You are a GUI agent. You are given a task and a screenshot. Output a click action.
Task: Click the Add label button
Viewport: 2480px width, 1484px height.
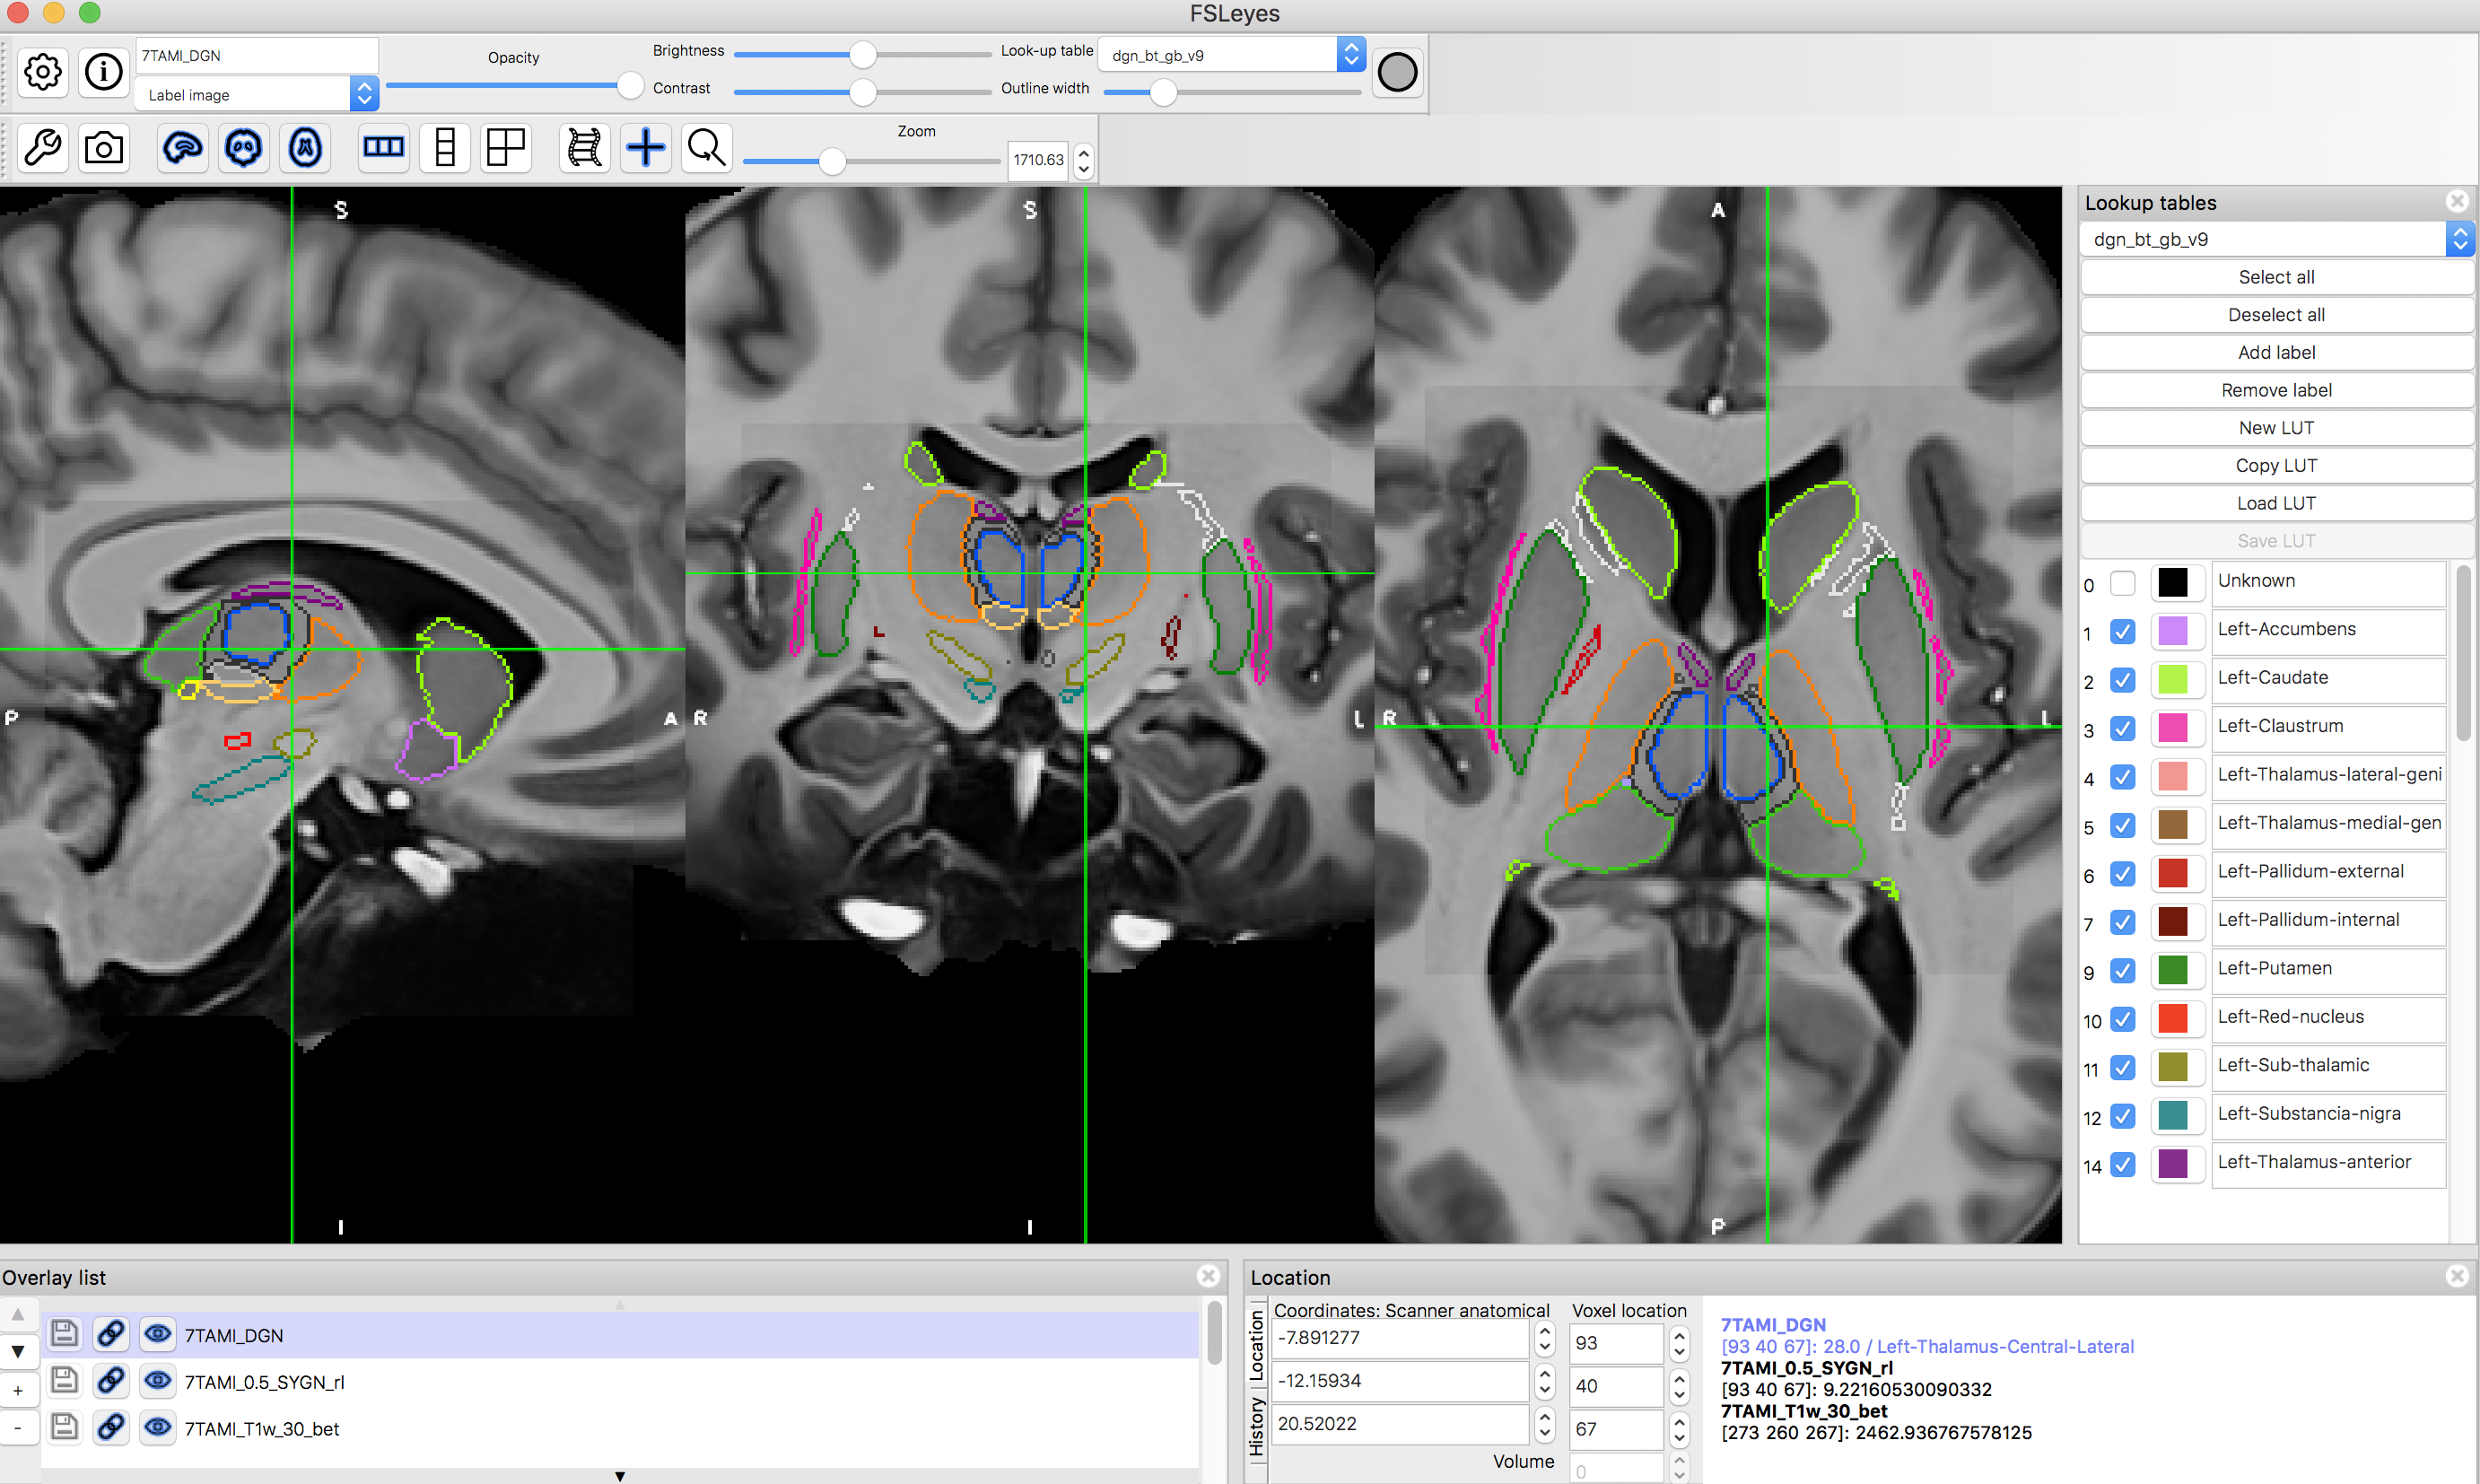coord(2275,352)
